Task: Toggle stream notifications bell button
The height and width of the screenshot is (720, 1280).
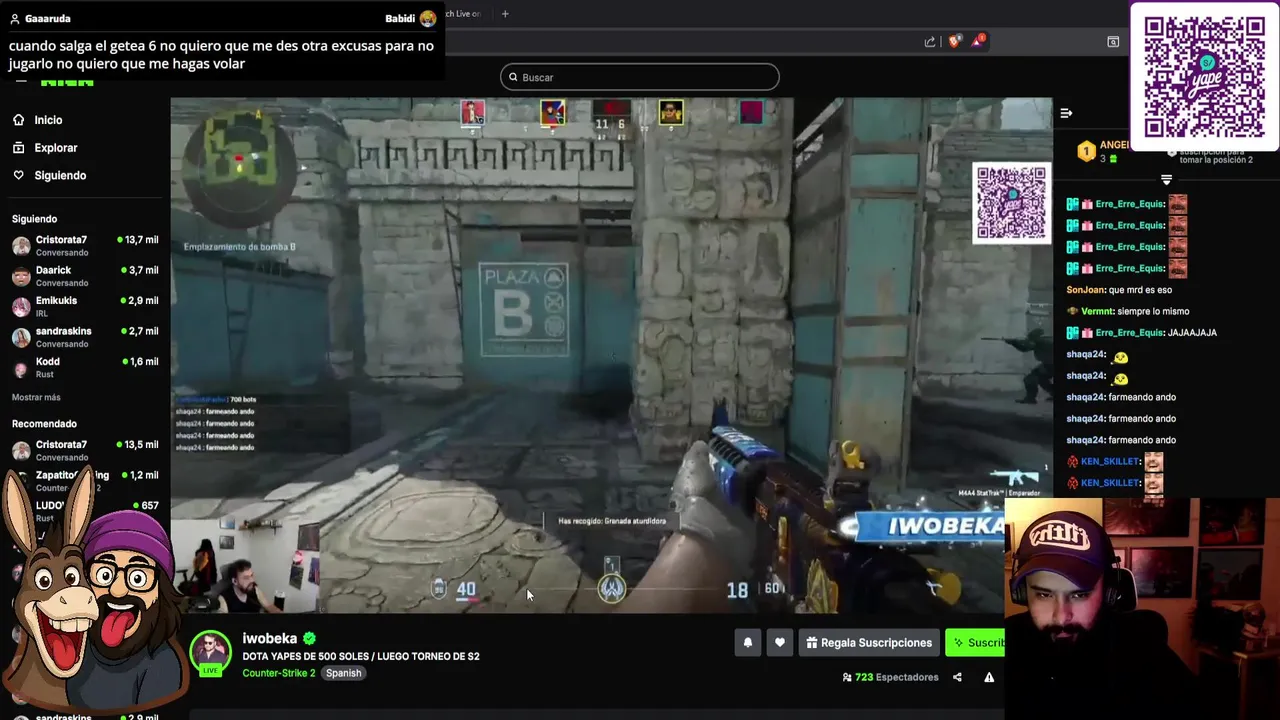Action: click(x=747, y=643)
